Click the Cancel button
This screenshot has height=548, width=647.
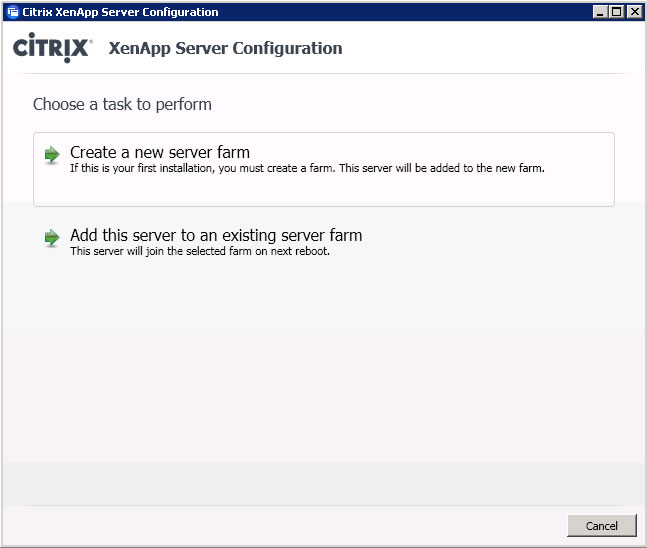coord(602,526)
